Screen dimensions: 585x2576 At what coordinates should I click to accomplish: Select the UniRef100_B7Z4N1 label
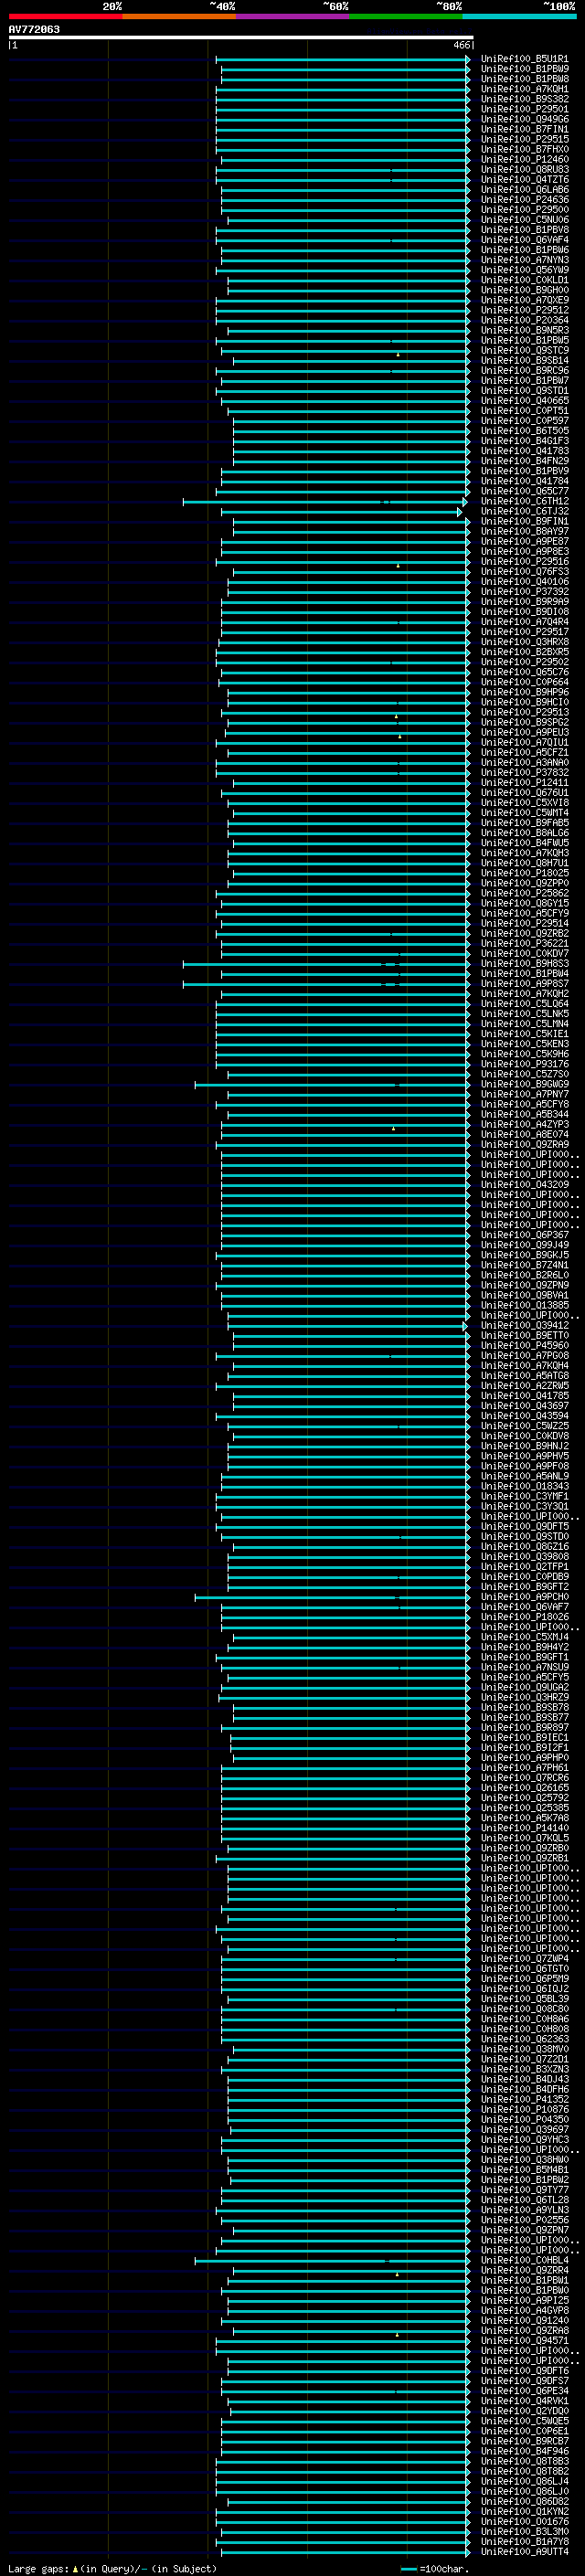point(524,1266)
